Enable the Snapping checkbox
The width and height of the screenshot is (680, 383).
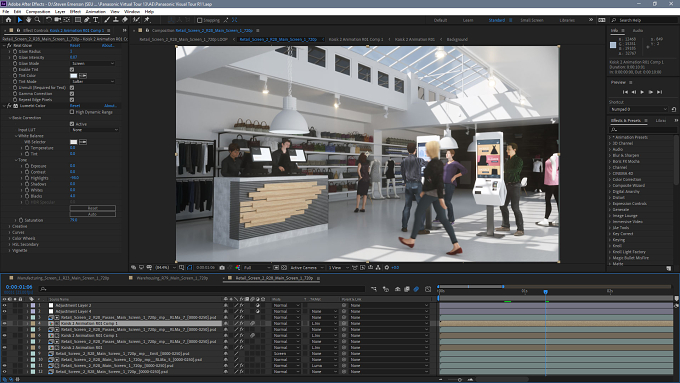[x=199, y=20]
